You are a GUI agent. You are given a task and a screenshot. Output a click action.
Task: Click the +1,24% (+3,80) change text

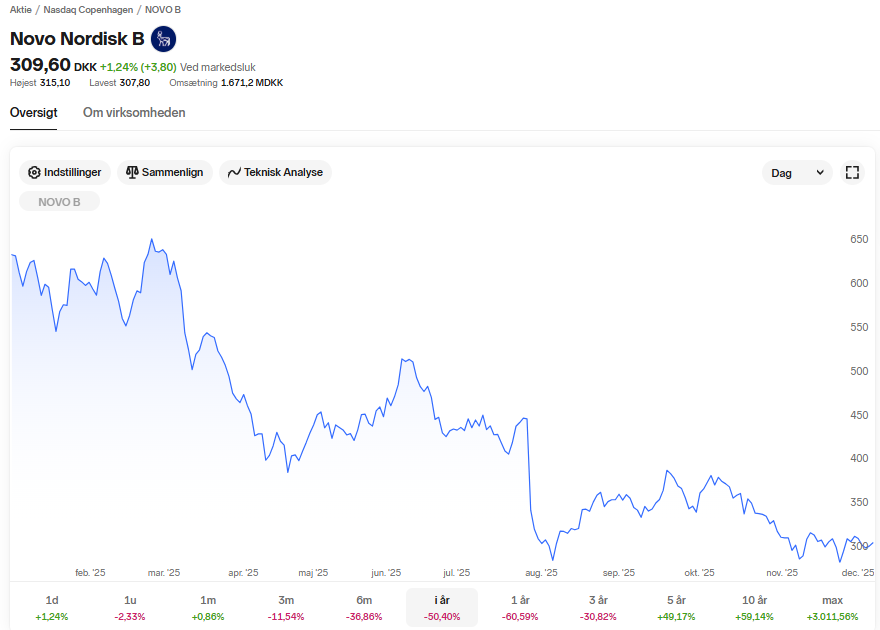pos(138,67)
